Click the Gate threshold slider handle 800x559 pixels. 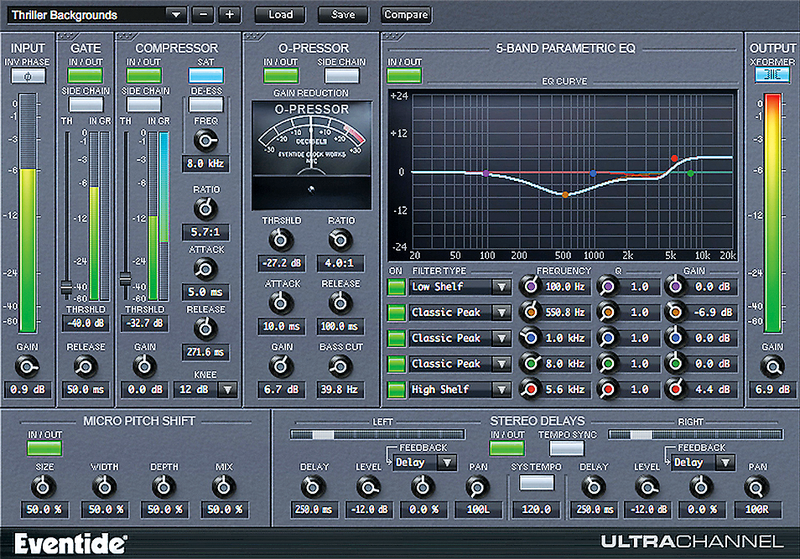pos(66,288)
